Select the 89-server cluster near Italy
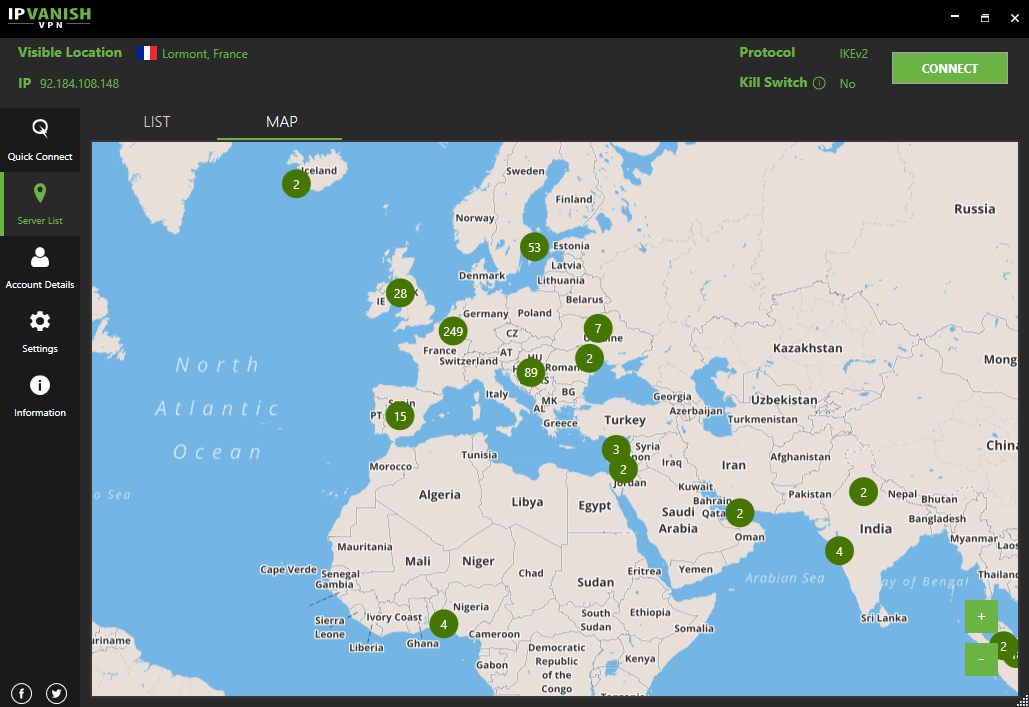This screenshot has width=1029, height=707. (531, 373)
